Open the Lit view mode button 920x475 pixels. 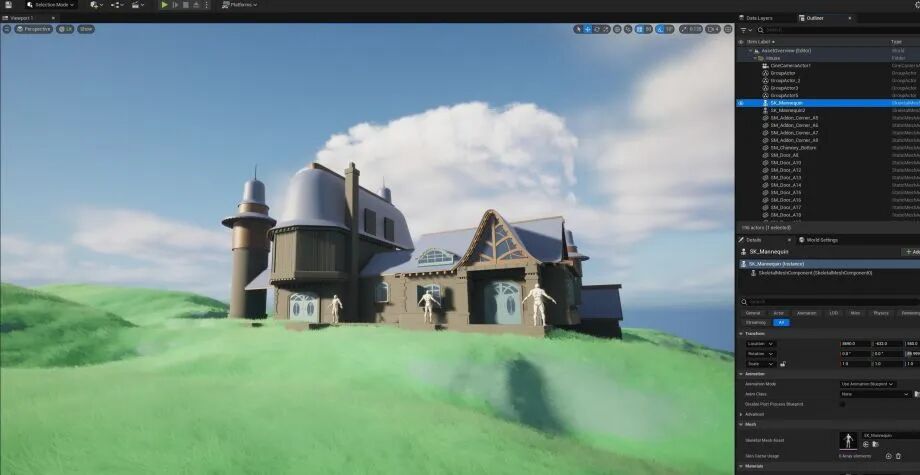click(x=65, y=29)
